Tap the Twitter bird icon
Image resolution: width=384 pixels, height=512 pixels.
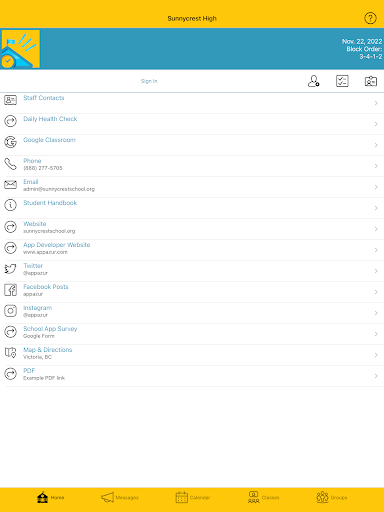point(10,269)
